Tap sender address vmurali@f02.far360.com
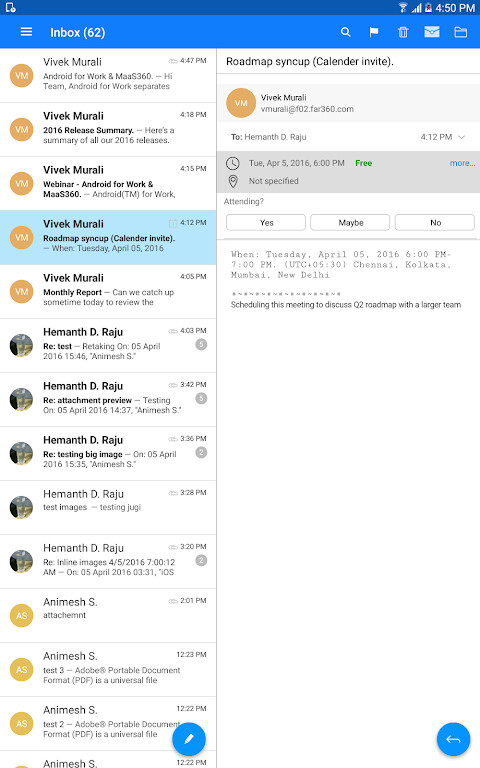This screenshot has height=768, width=480. 307,109
